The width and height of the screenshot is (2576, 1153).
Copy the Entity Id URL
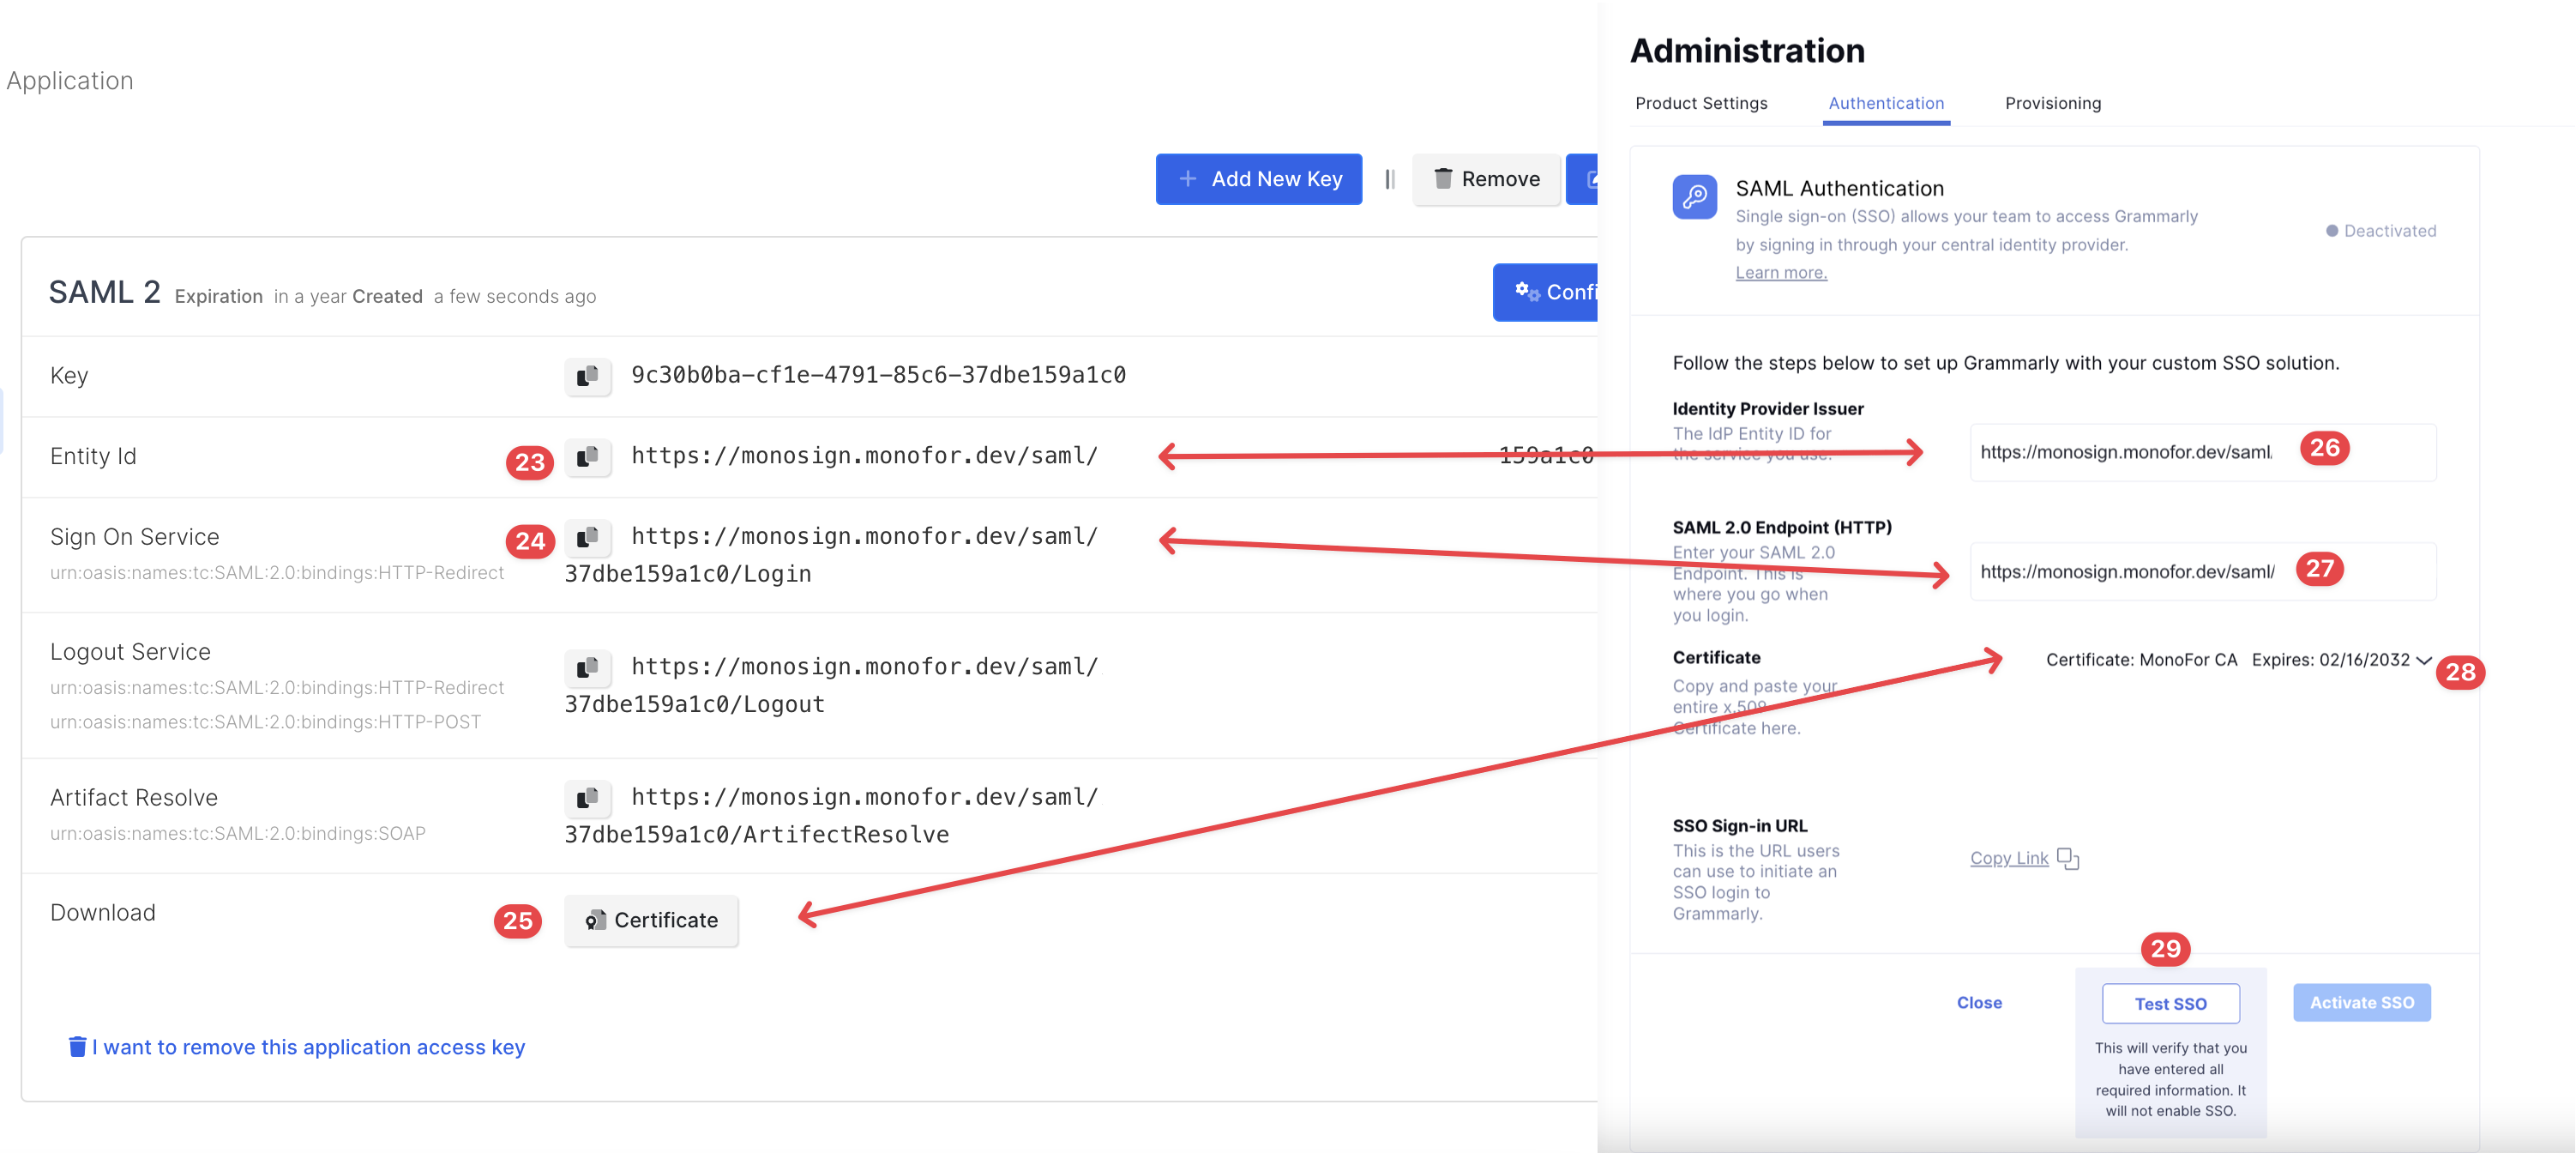click(587, 456)
